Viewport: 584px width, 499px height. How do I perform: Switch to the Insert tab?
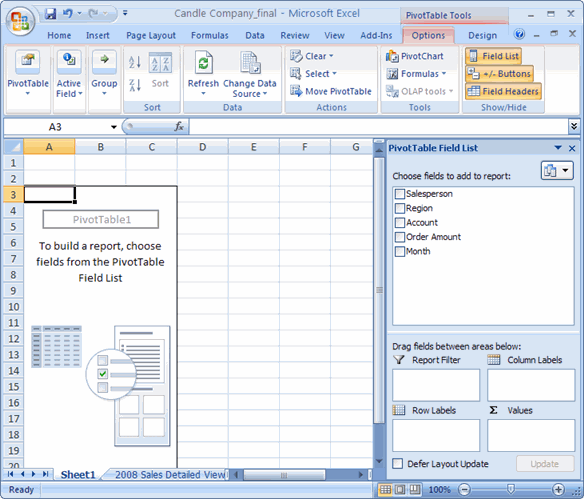tap(98, 35)
